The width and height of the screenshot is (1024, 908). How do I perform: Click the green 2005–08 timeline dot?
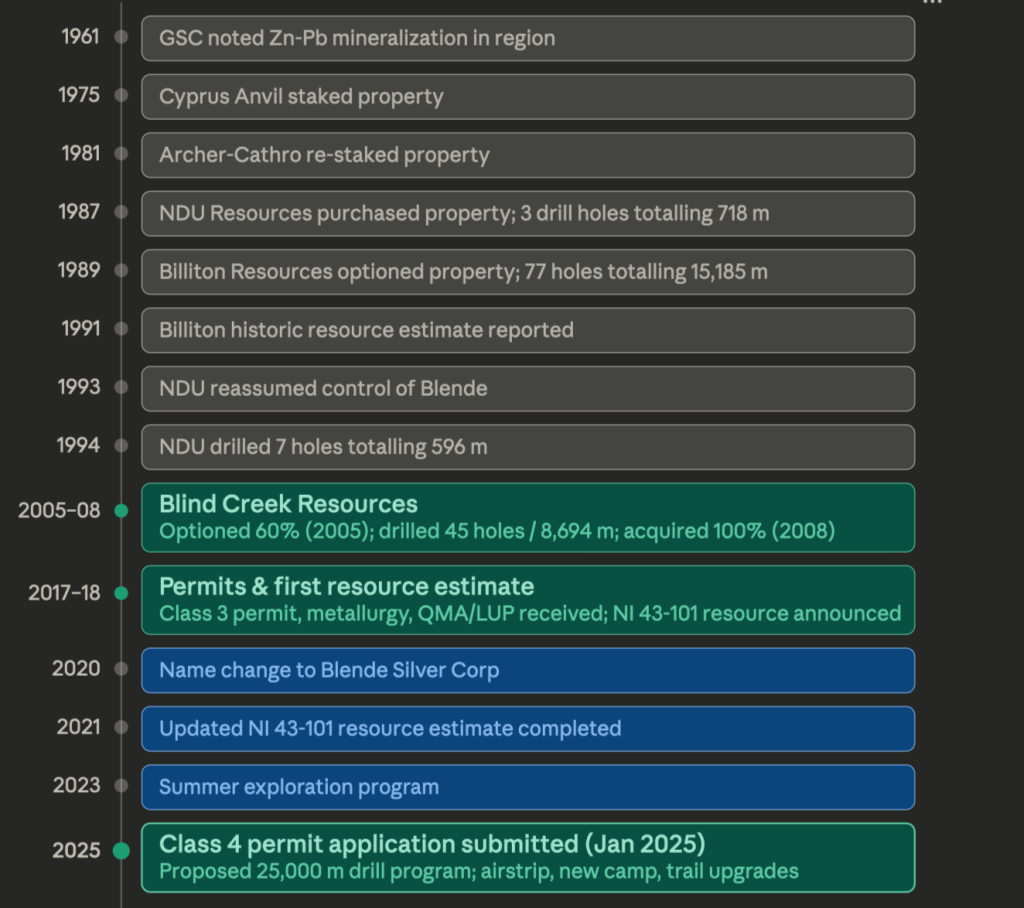pos(121,511)
